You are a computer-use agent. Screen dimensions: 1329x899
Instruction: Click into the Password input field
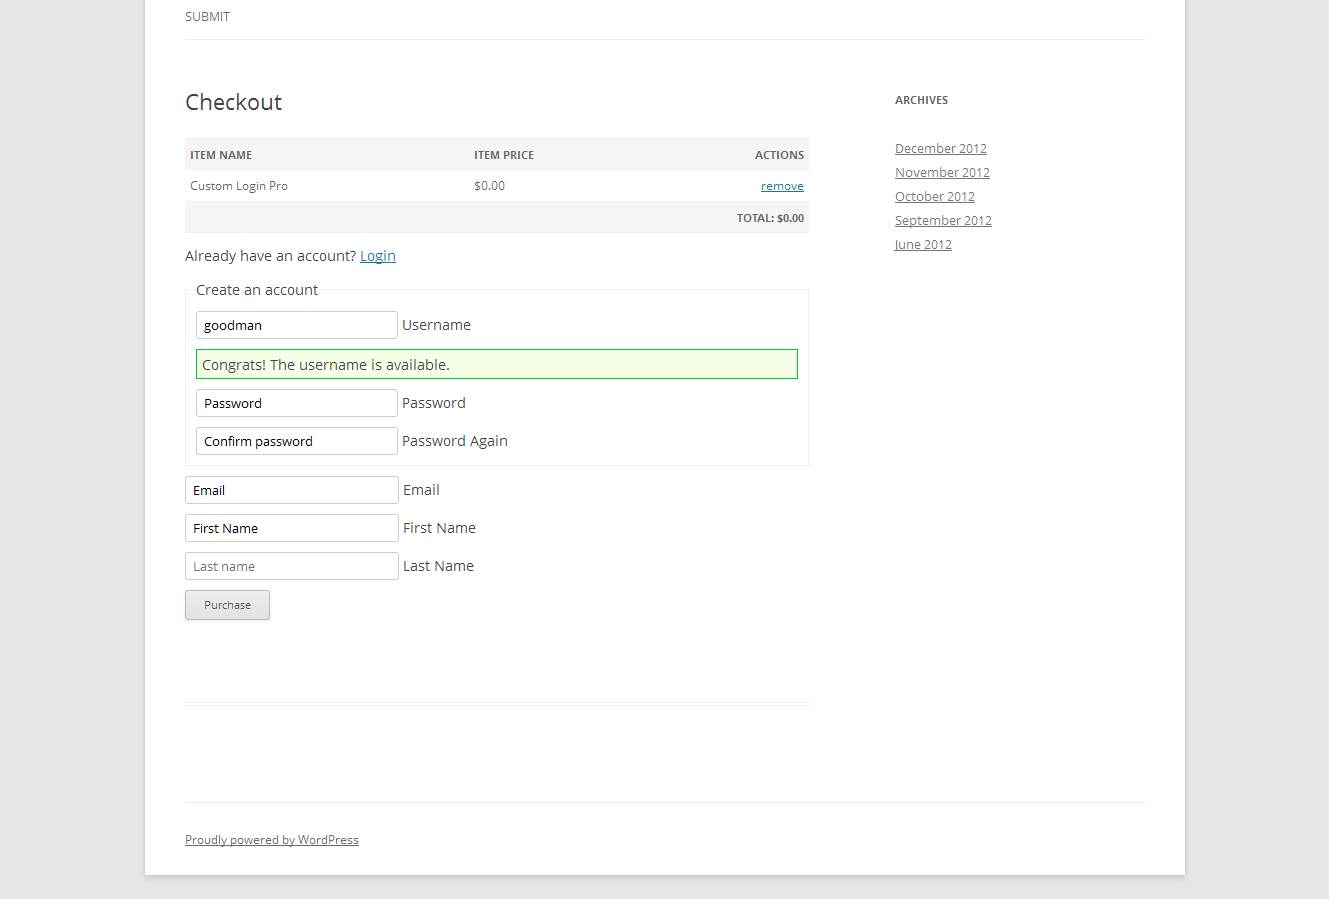click(x=296, y=403)
